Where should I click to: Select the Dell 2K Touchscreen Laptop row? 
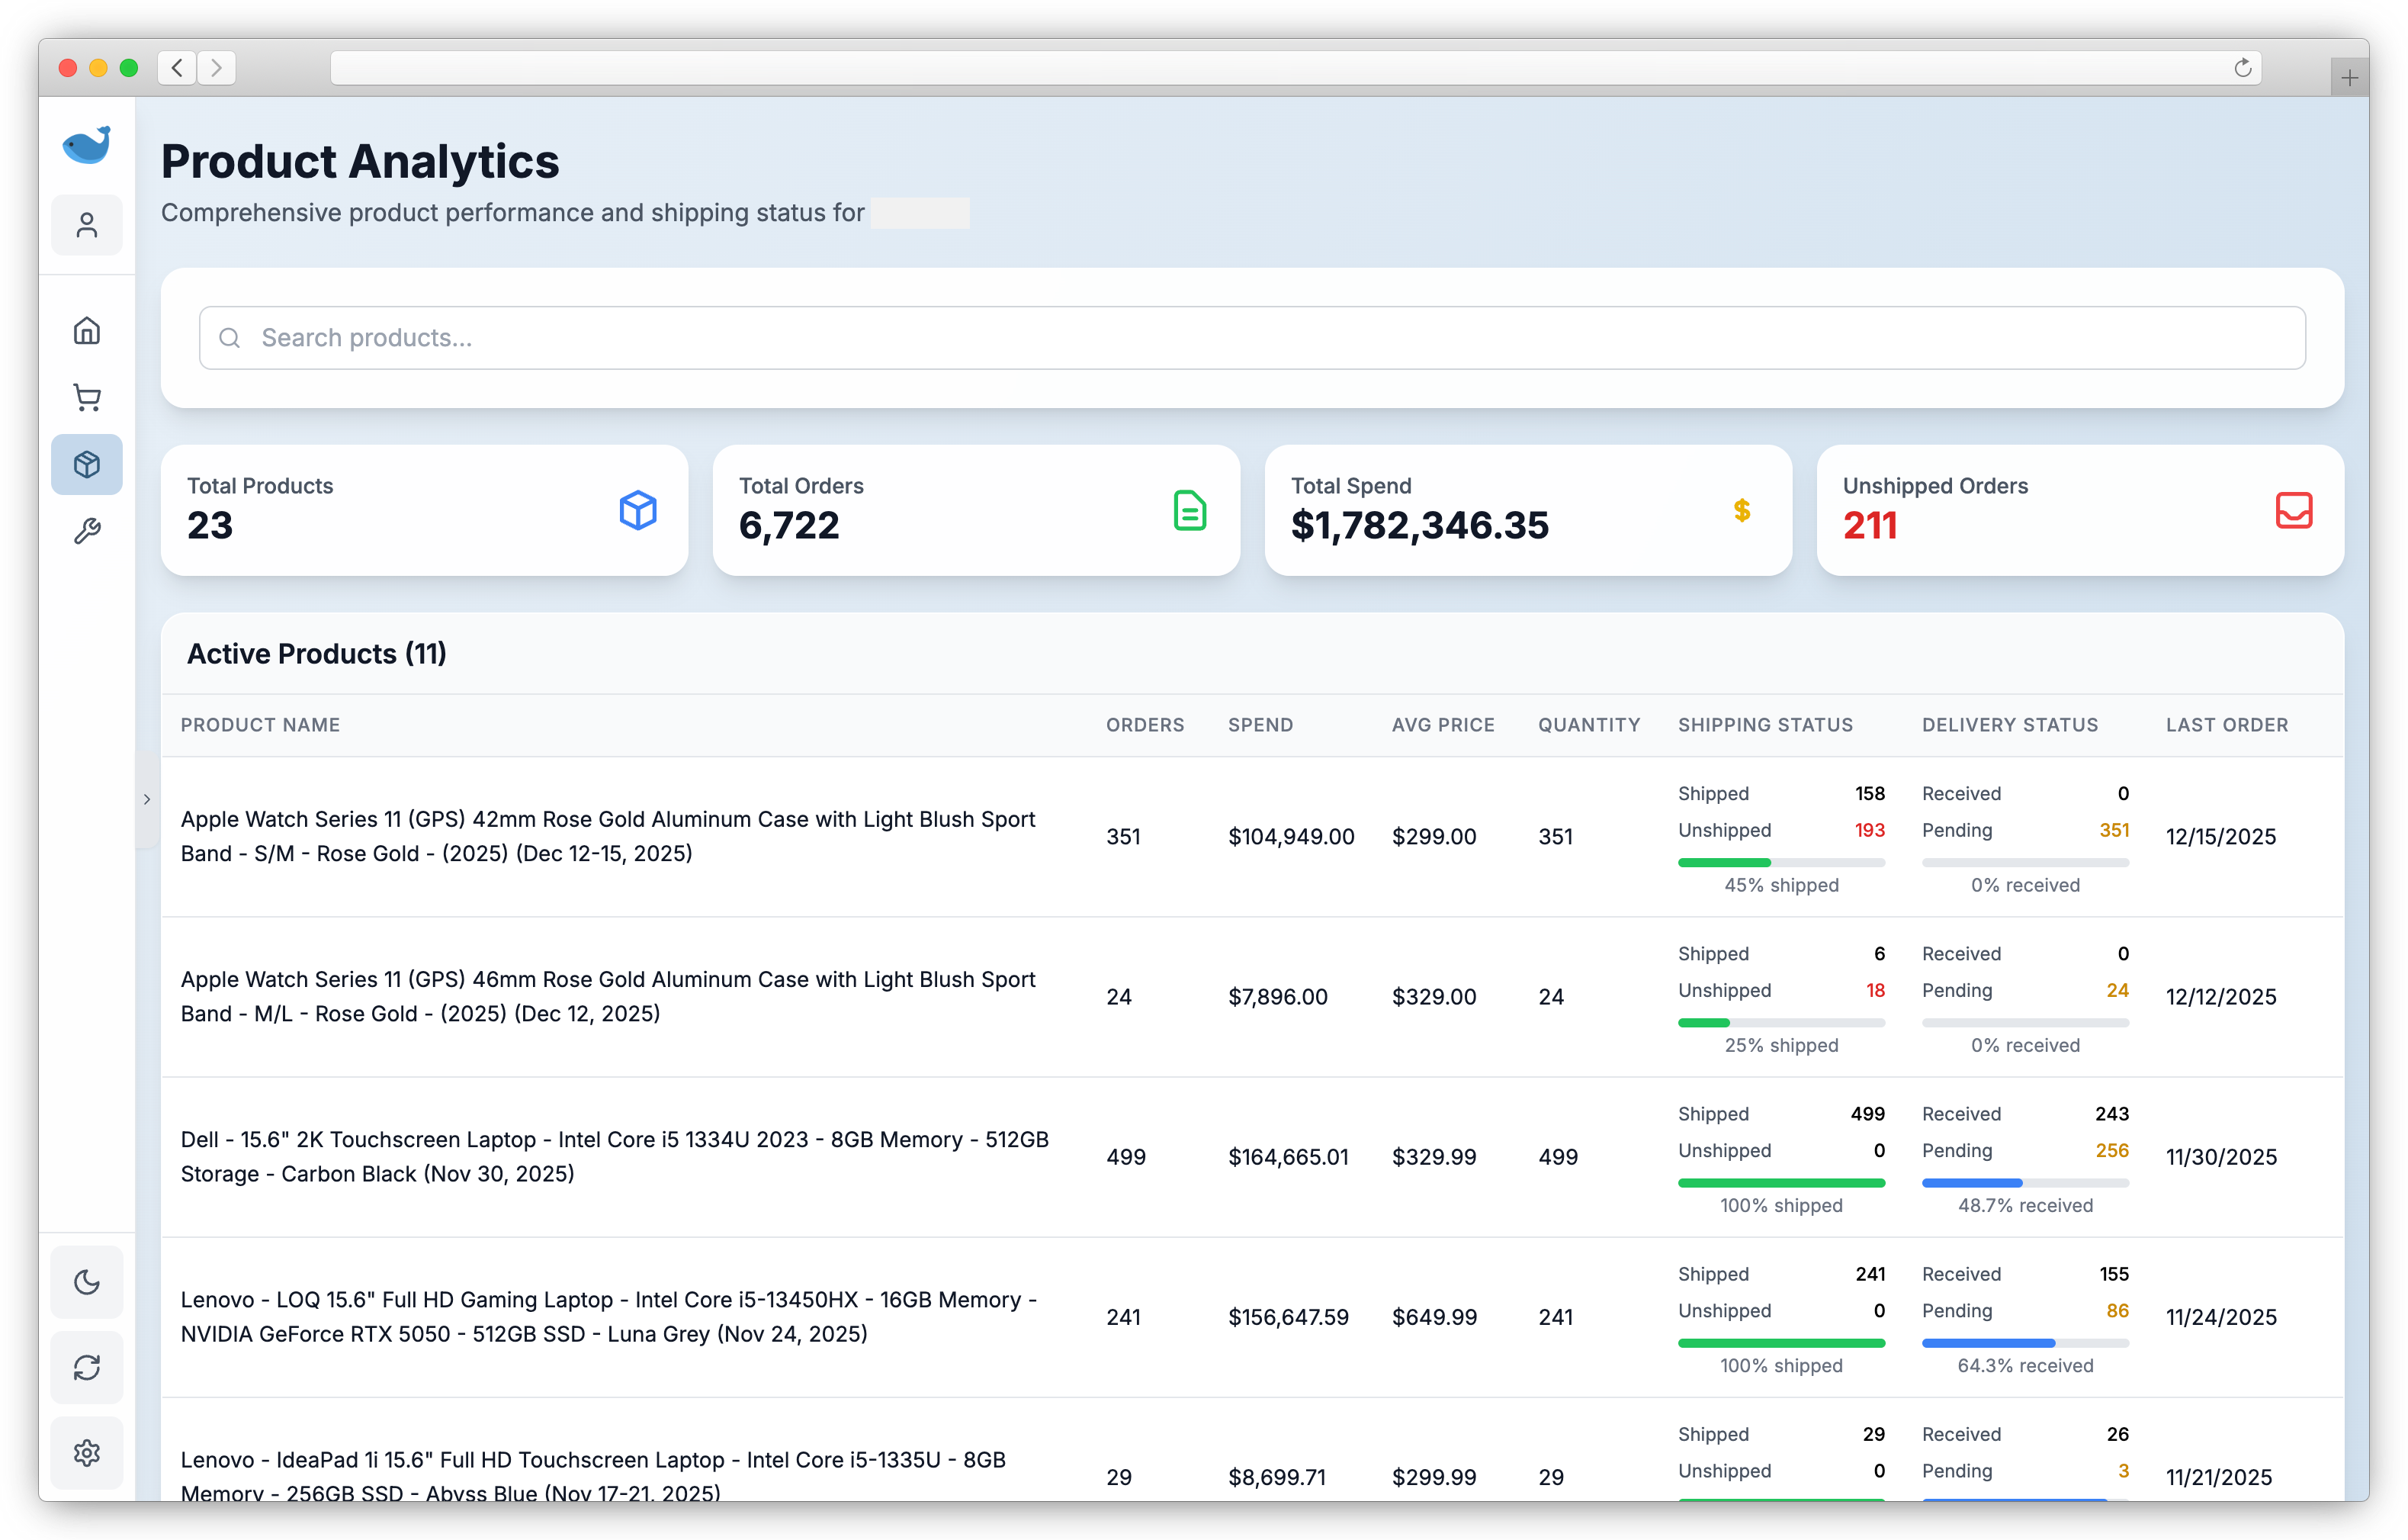(x=615, y=1156)
